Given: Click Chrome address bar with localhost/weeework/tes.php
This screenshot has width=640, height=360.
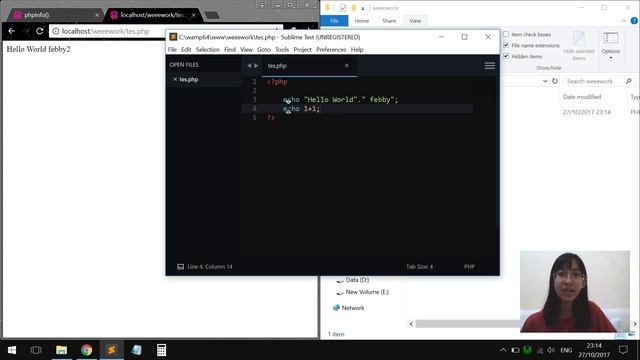Looking at the screenshot, I should pyautogui.click(x=106, y=31).
